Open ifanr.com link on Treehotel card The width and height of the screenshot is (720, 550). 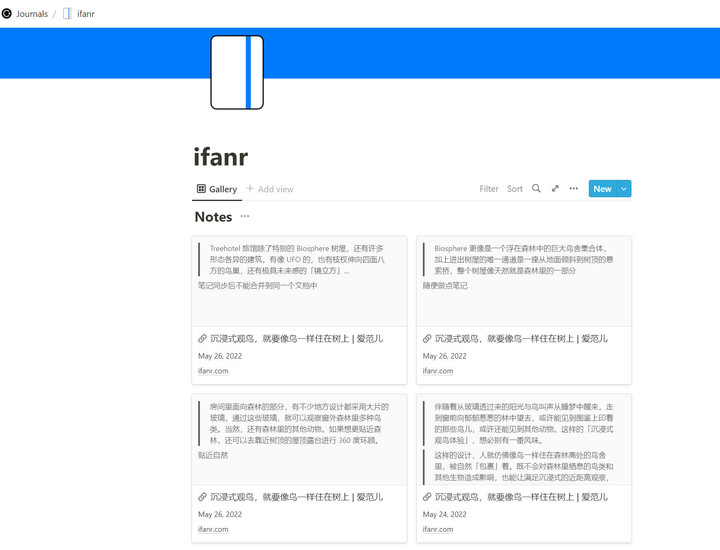pyautogui.click(x=213, y=371)
